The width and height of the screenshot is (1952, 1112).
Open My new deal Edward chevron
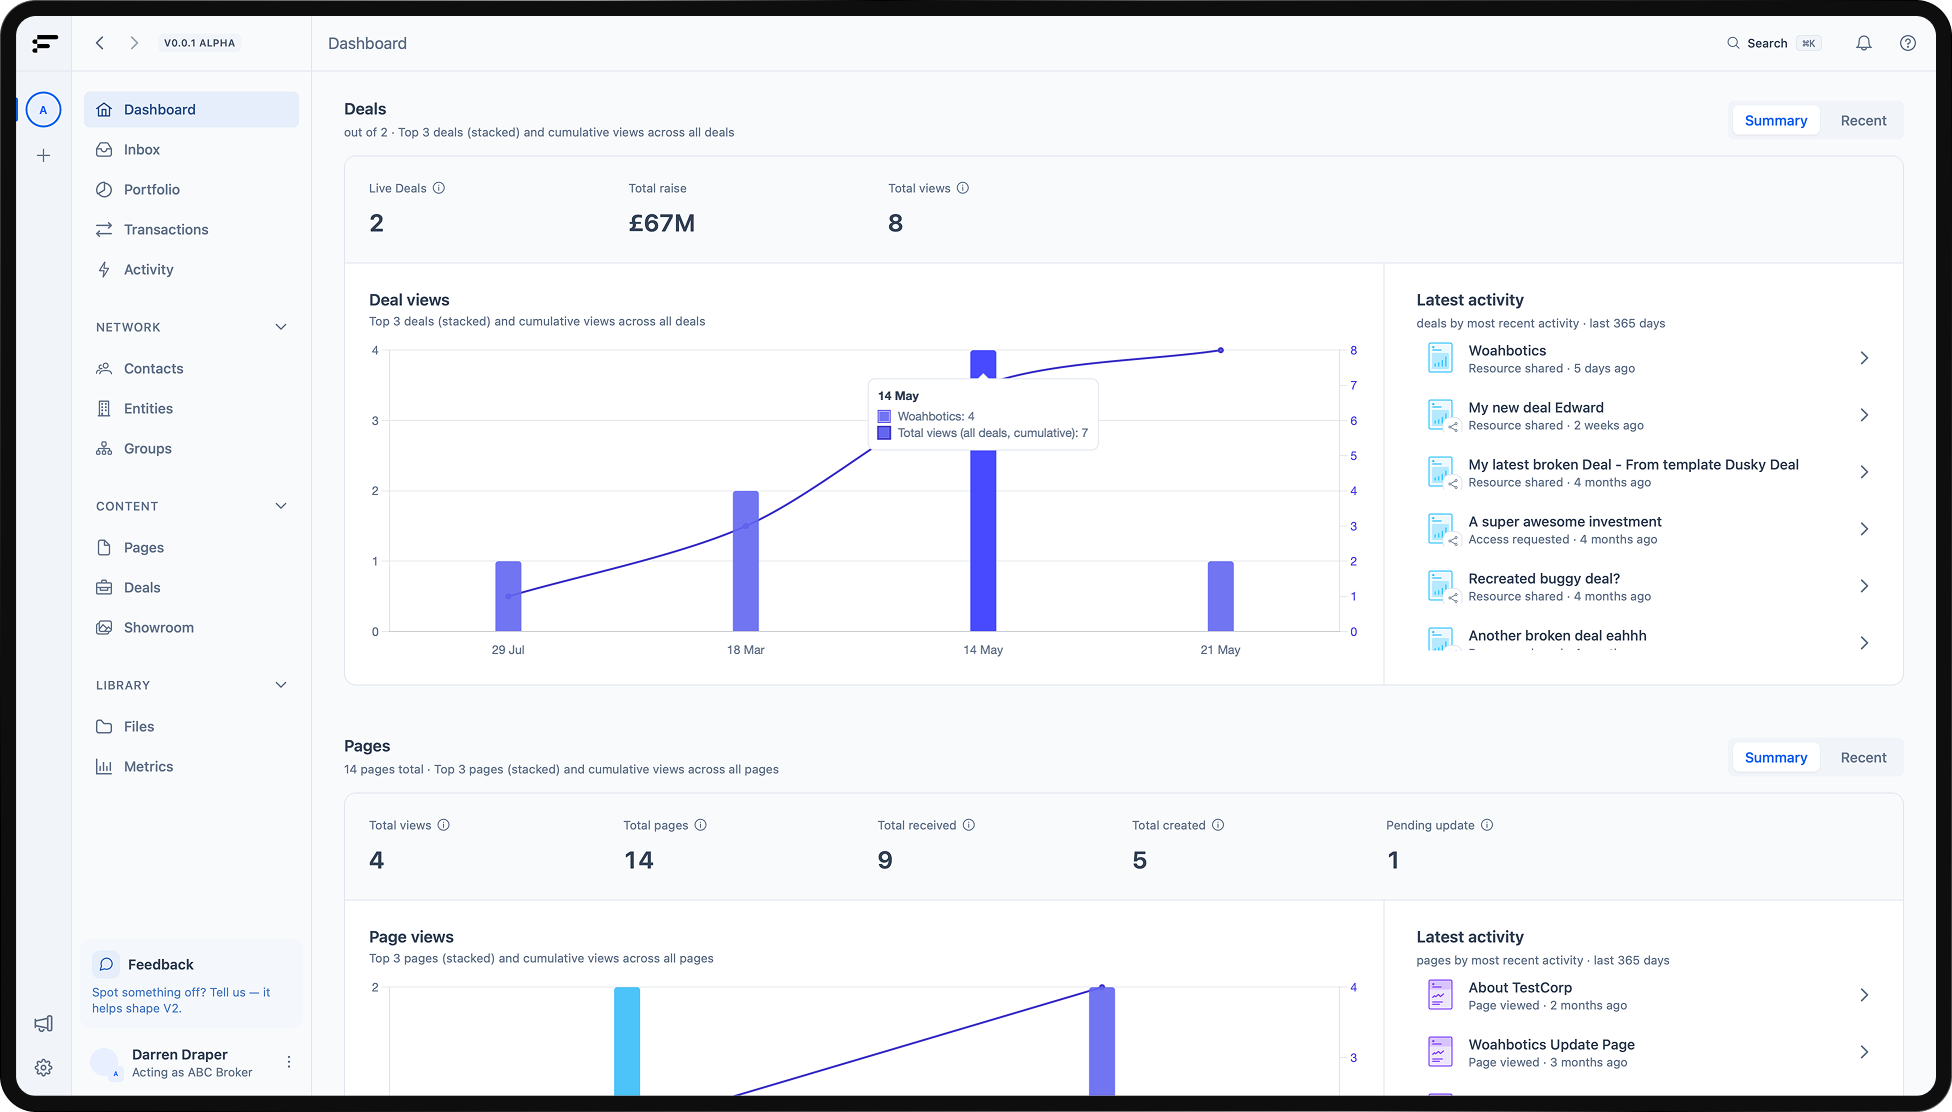click(1864, 415)
